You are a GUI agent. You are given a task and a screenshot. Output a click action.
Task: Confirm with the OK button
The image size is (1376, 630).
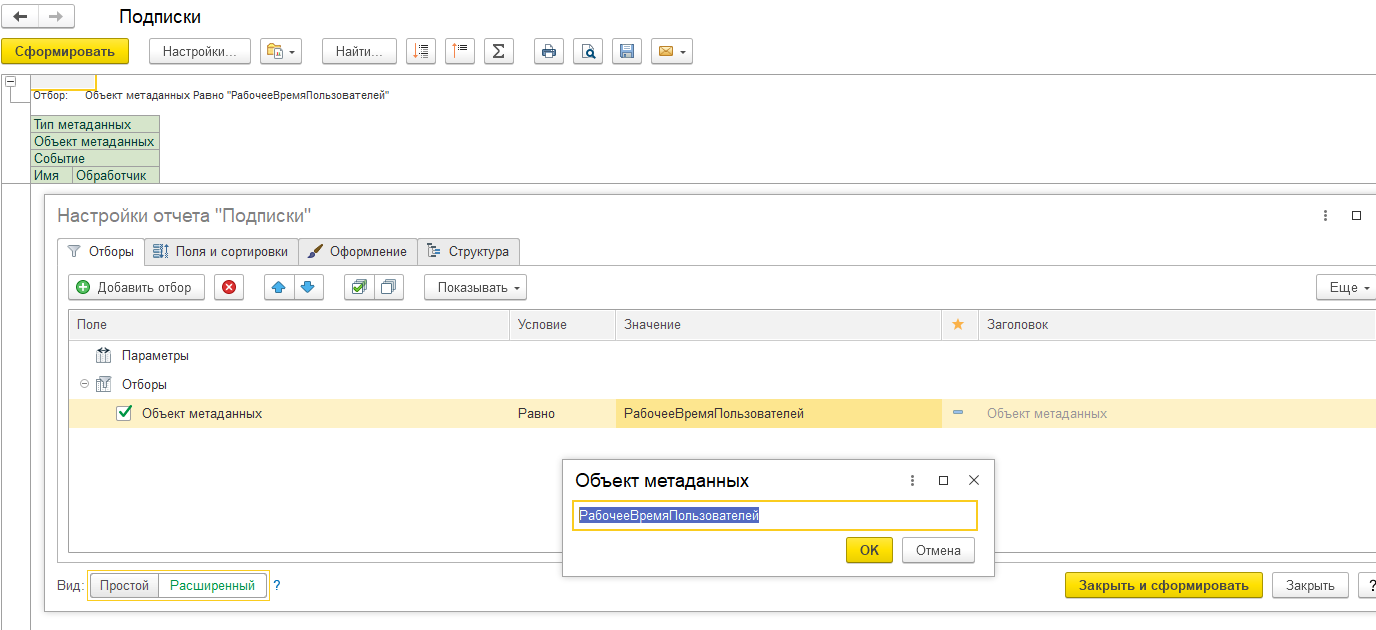(x=869, y=550)
